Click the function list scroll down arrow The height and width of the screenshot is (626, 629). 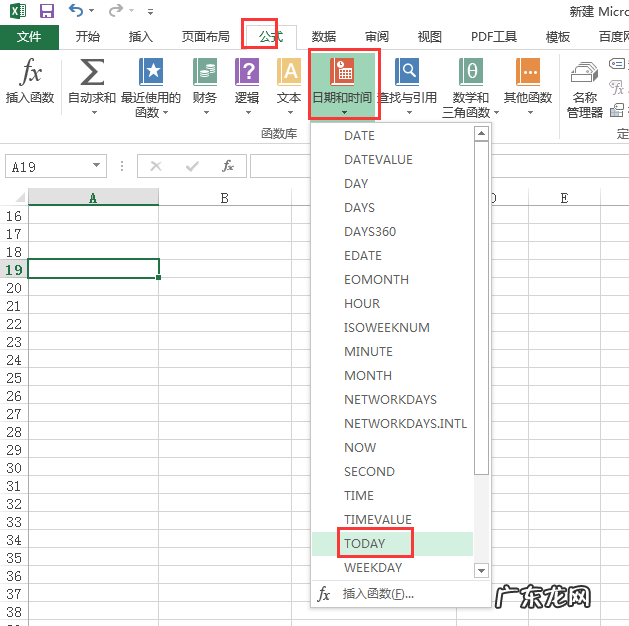(481, 570)
